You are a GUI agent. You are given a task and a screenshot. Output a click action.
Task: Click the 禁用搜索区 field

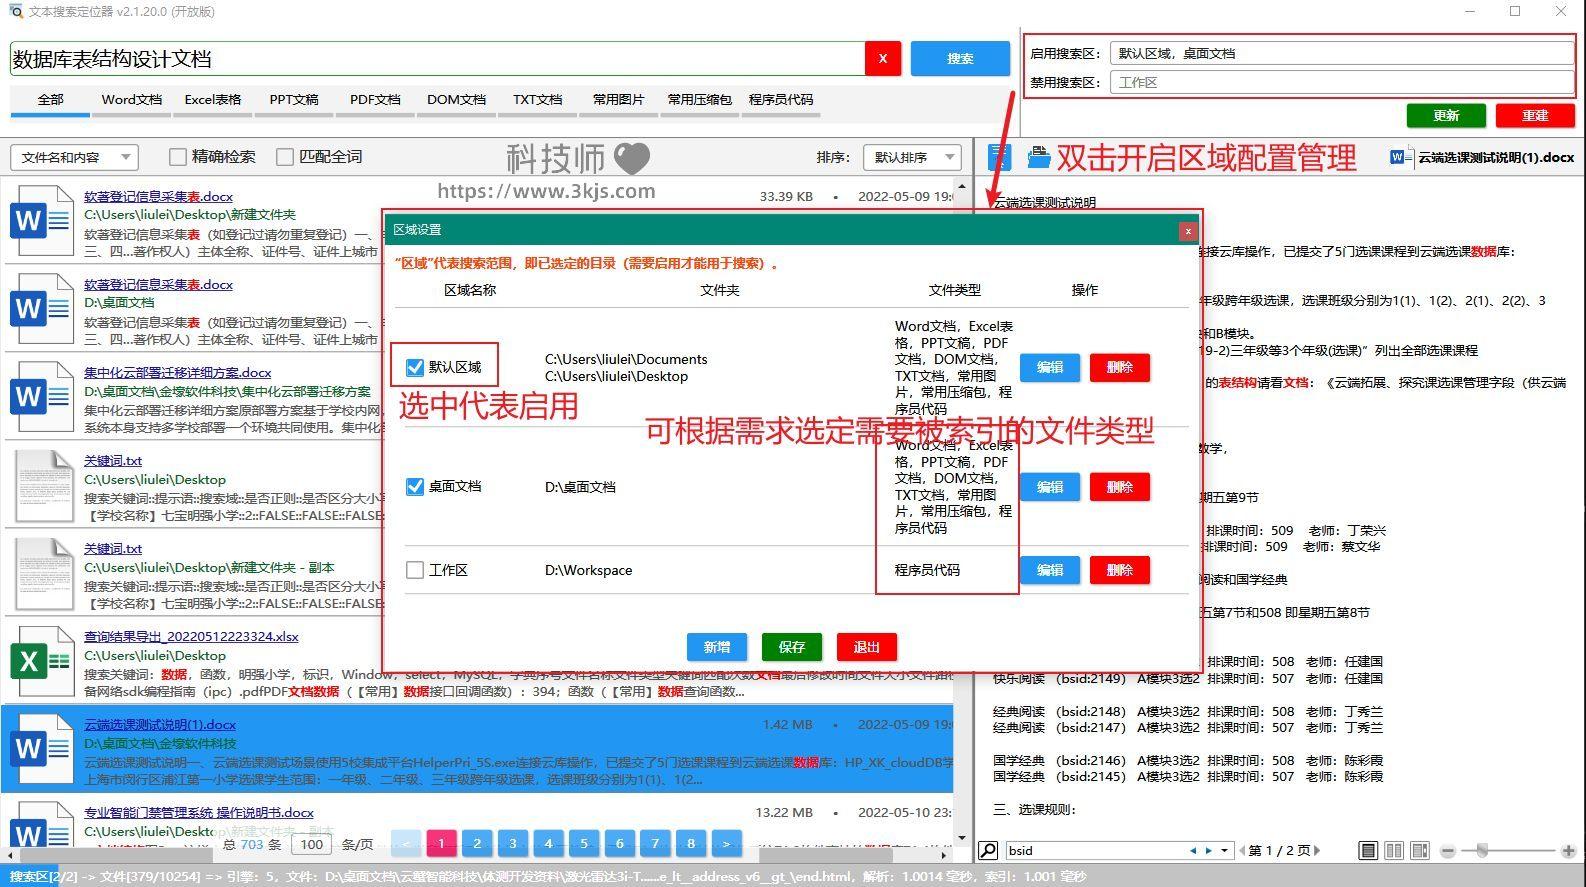[1341, 82]
